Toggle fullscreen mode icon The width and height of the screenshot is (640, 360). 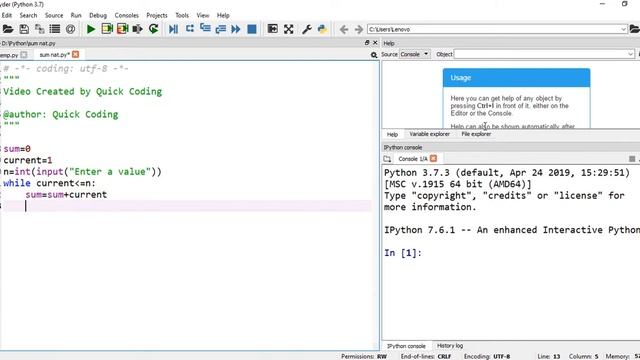[289, 29]
